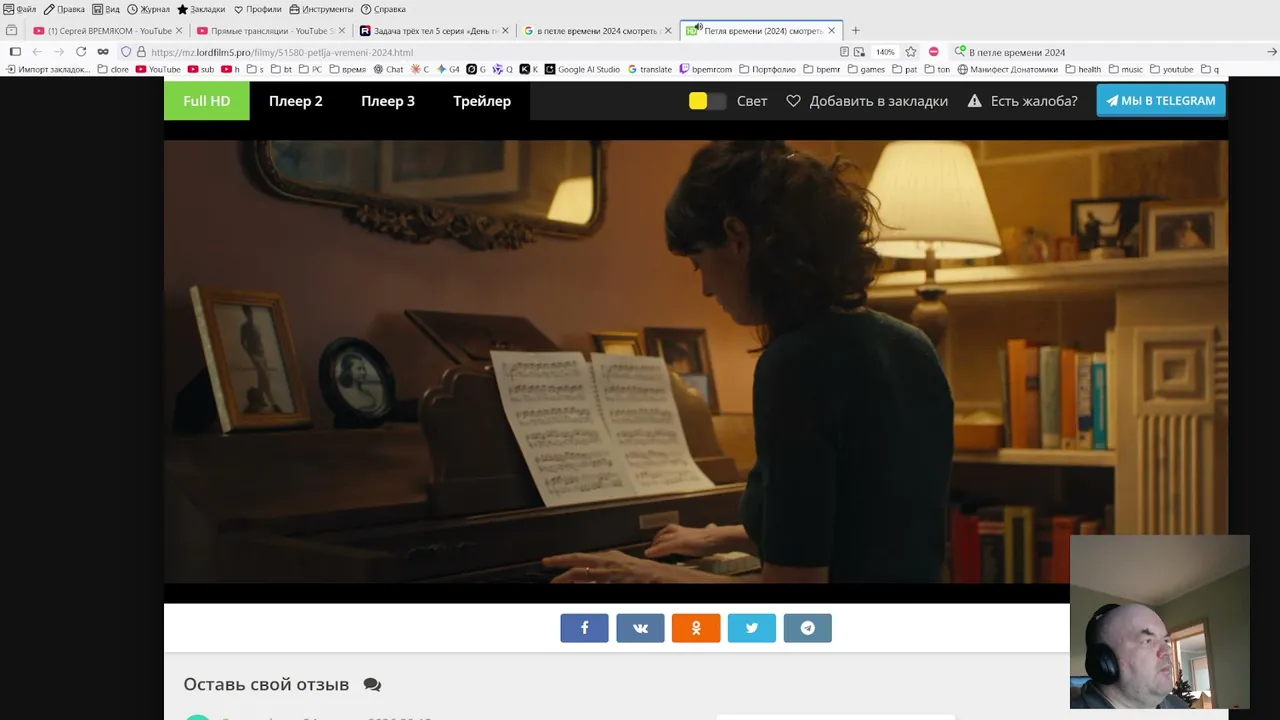This screenshot has width=1280, height=720.
Task: Open the "Файл" menu
Action: coord(20,9)
